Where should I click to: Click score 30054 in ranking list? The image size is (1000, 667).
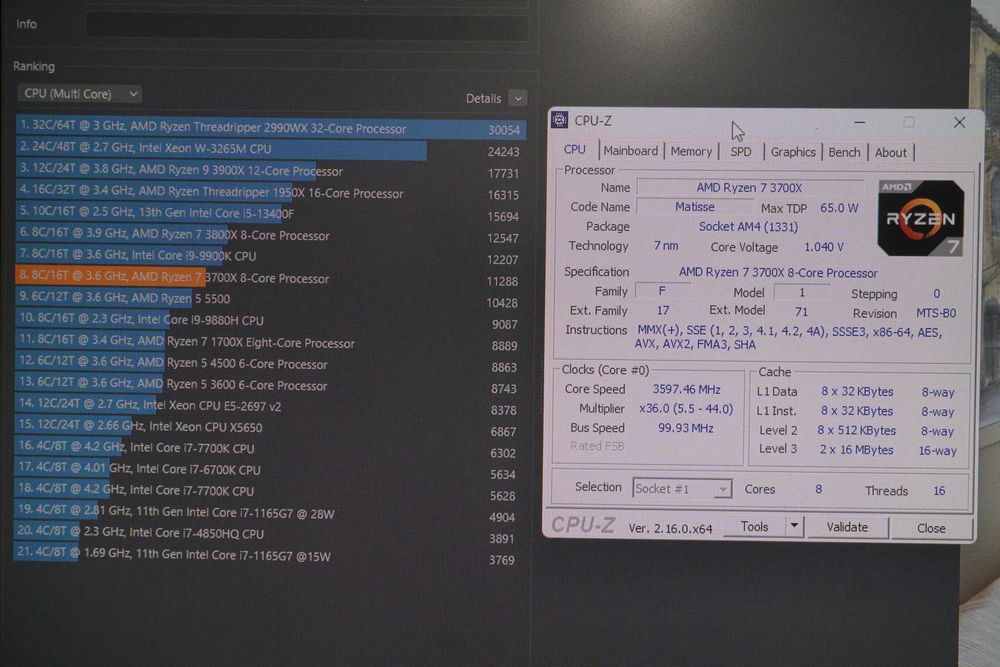(504, 130)
